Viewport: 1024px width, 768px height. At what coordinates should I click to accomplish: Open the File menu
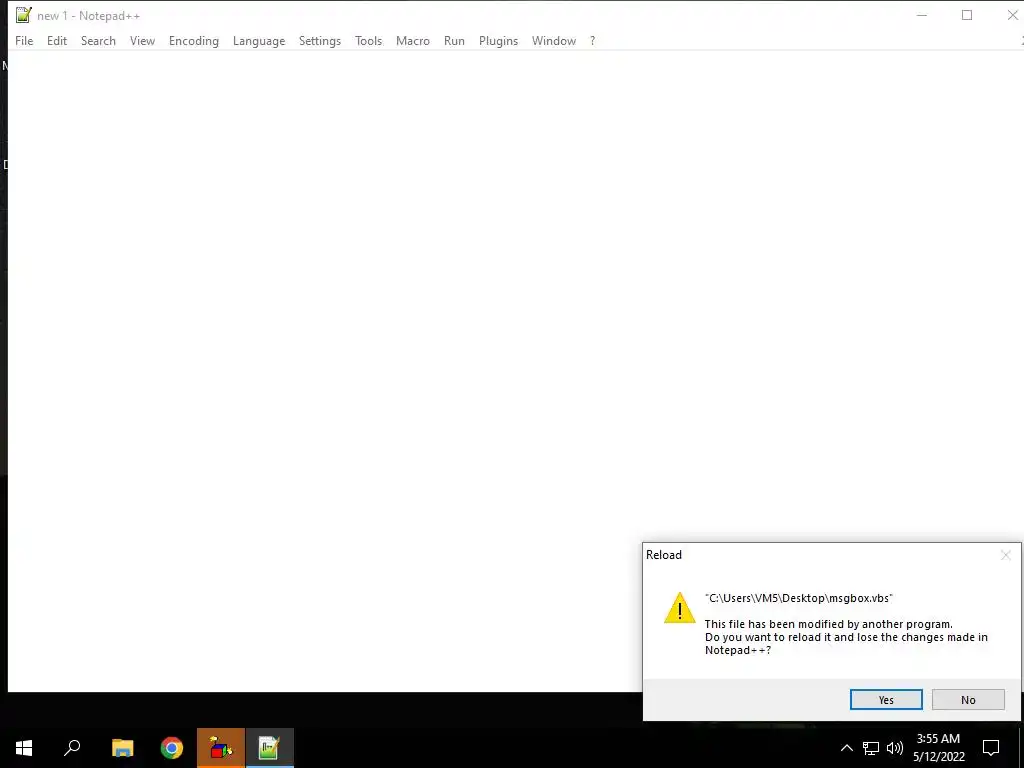pyautogui.click(x=24, y=40)
